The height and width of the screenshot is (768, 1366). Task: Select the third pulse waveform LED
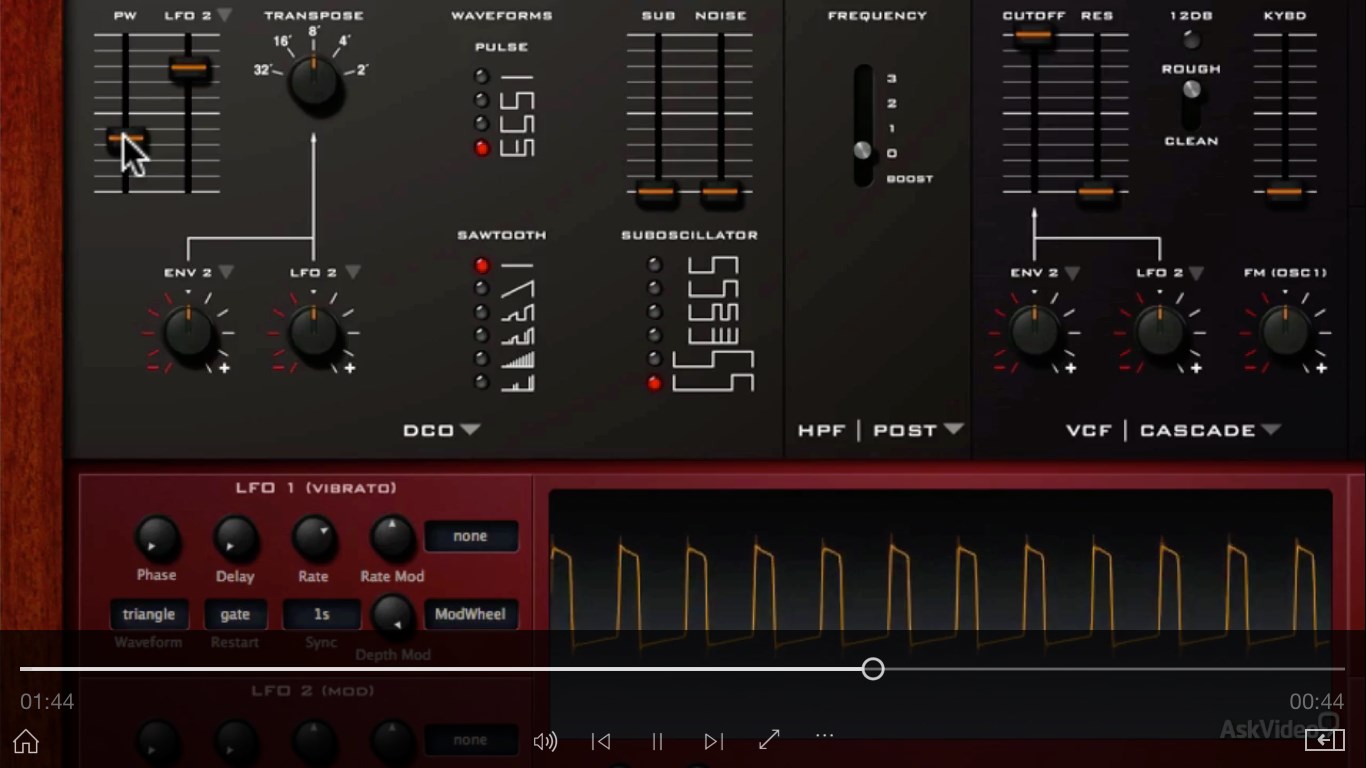tap(482, 124)
